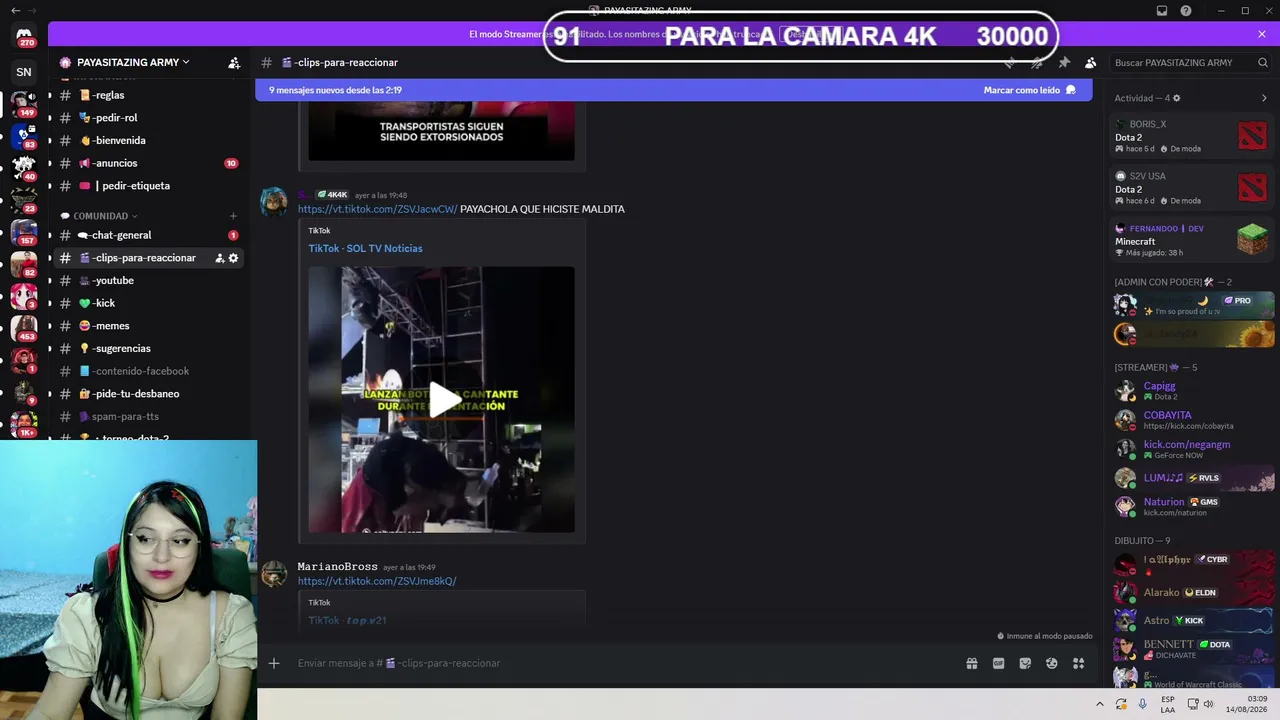1280x720 pixels.
Task: Add a channel to COMUNIDAD category
Action: click(x=233, y=216)
